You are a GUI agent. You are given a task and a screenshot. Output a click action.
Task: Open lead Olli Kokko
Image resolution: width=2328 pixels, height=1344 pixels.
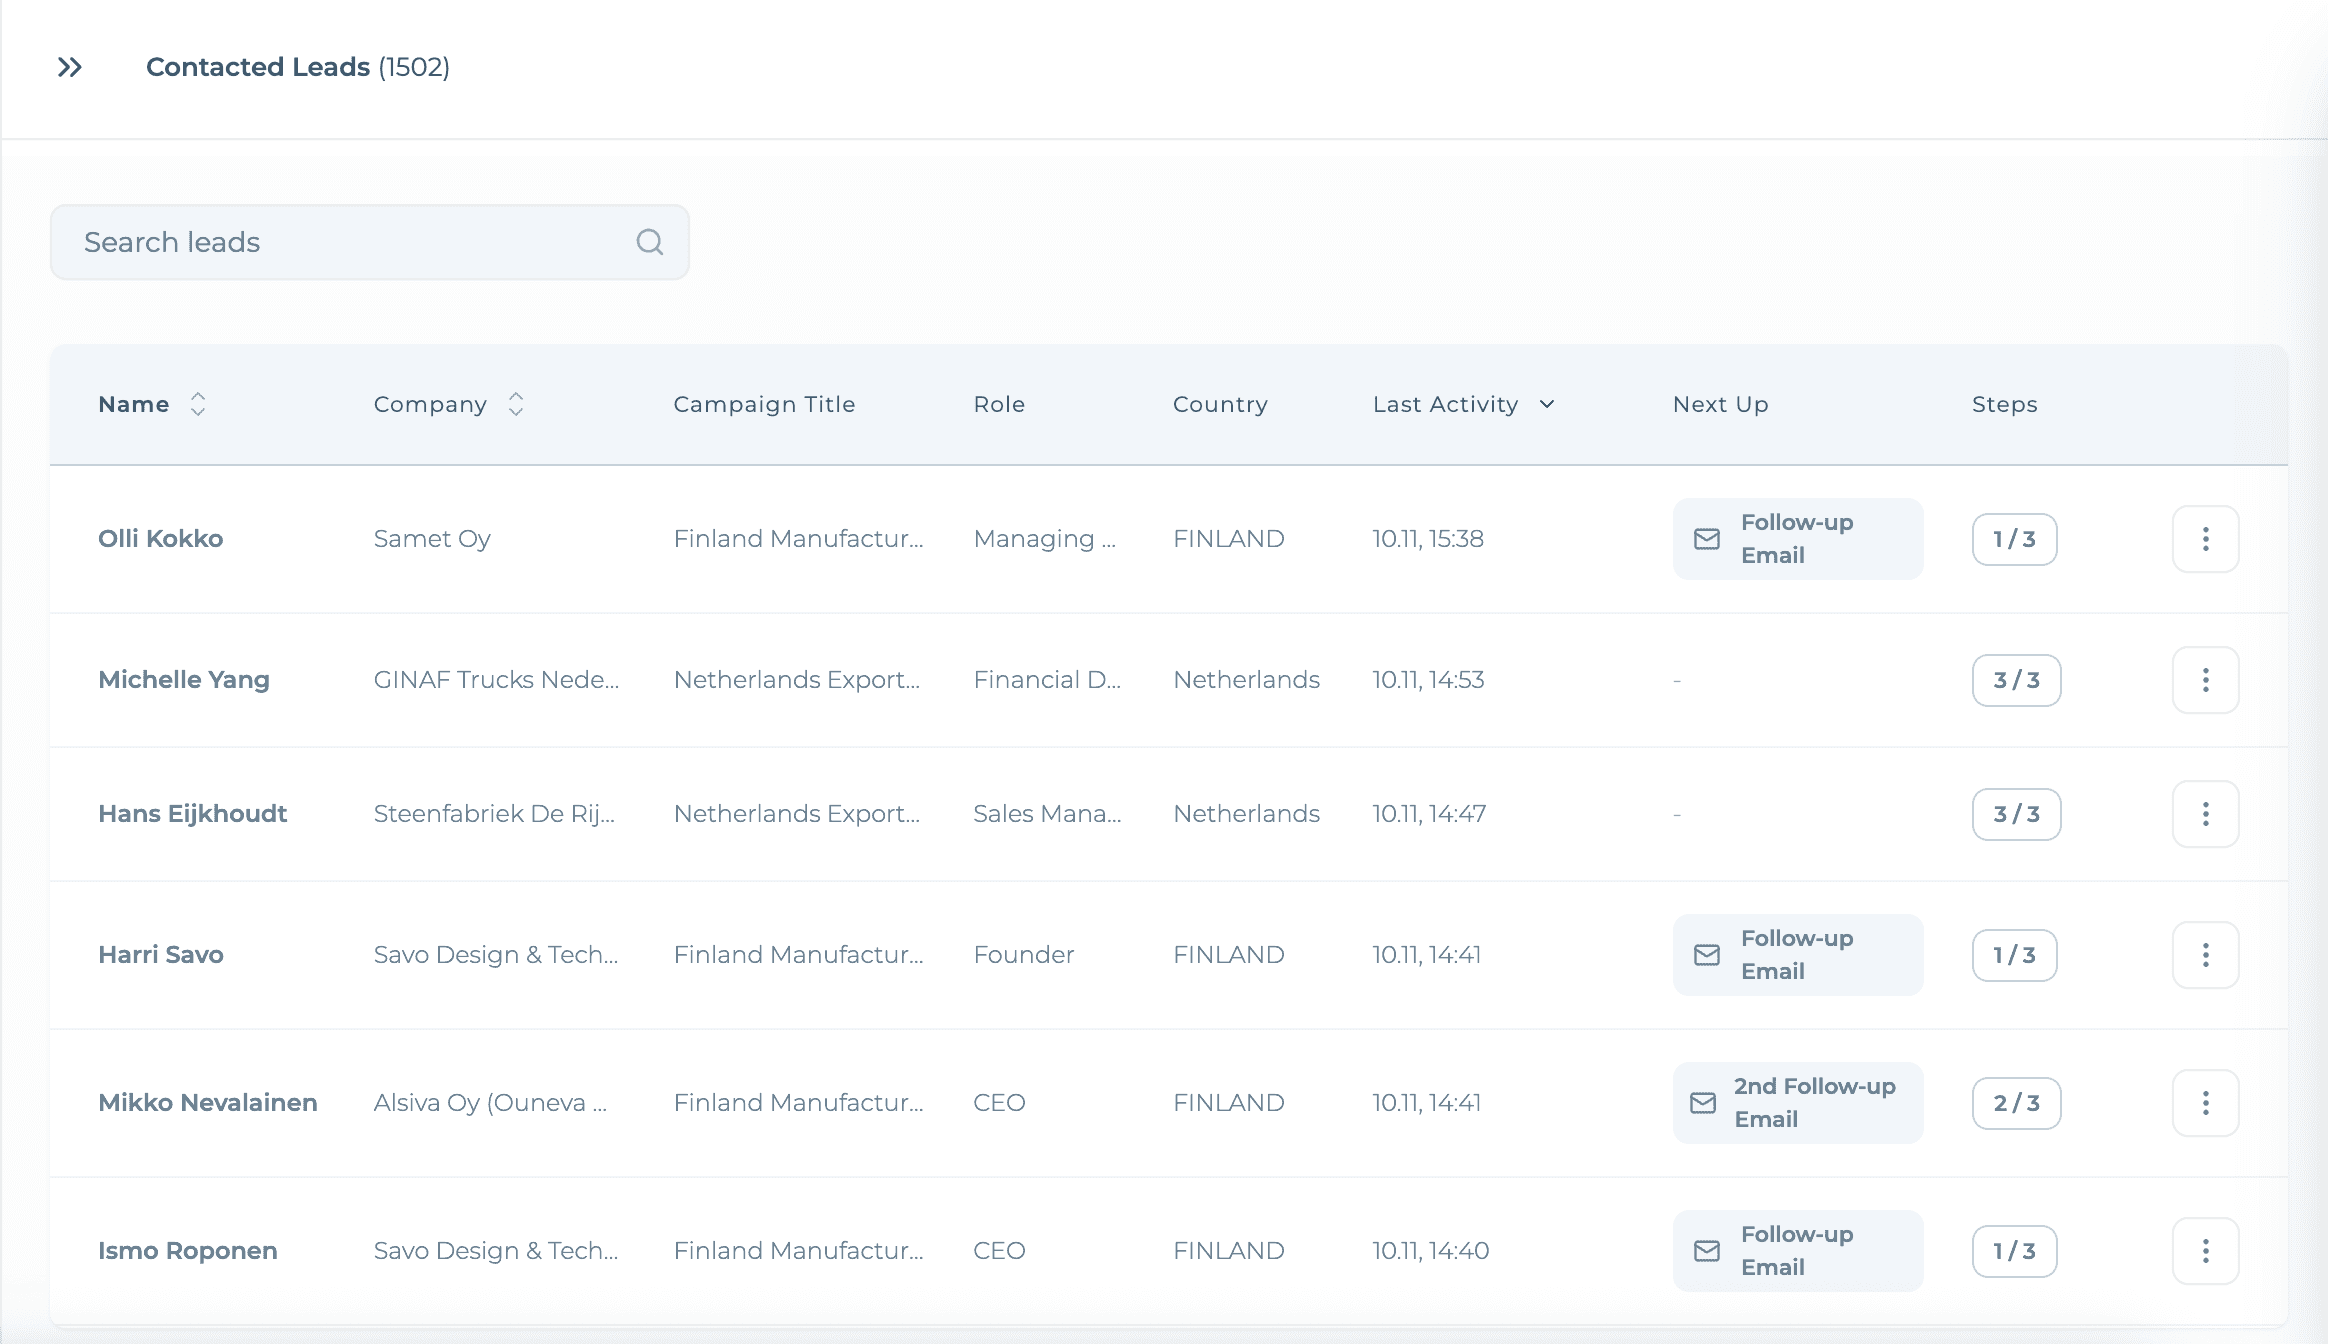pos(160,539)
